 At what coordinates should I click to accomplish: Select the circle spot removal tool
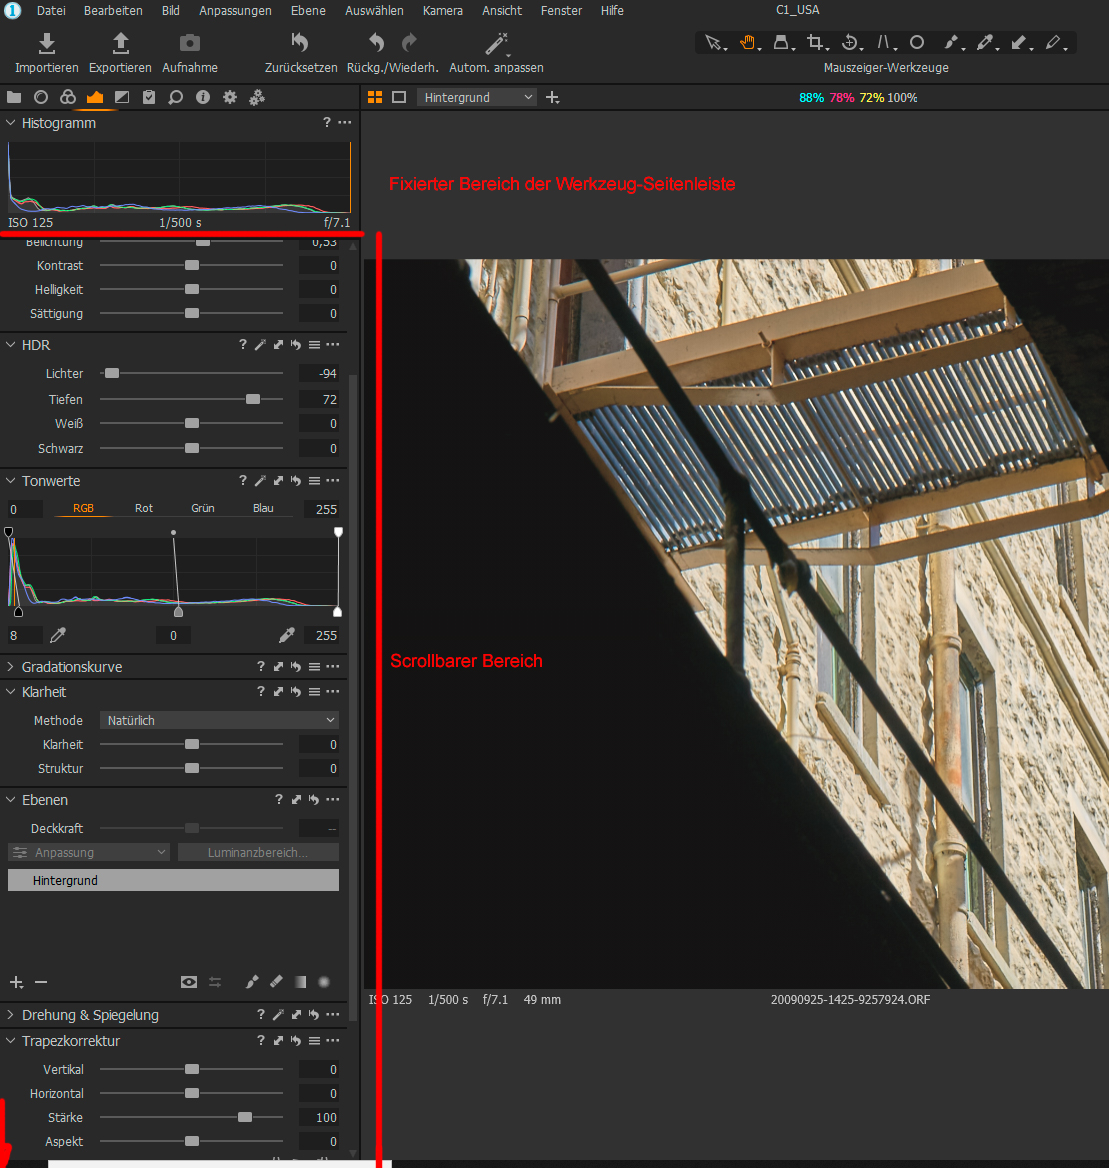coord(917,42)
